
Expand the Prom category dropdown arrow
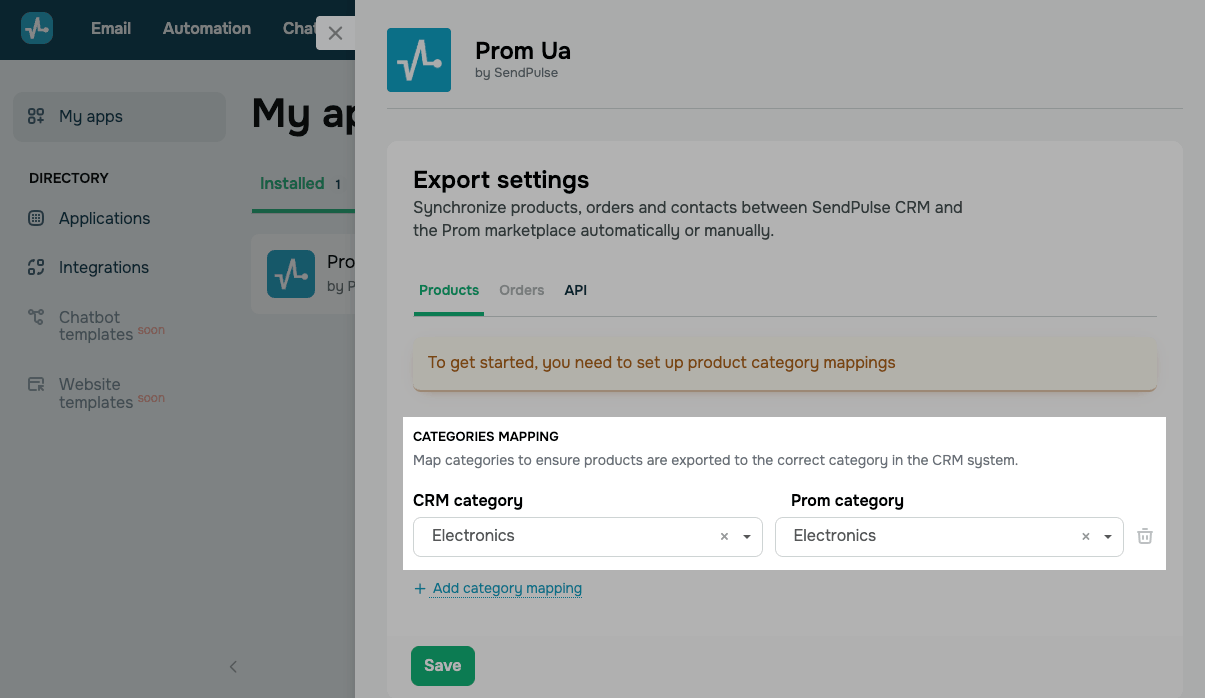[x=1108, y=537]
